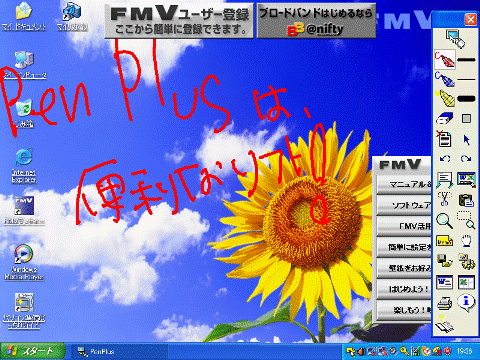Click the save-to-floppy icon with folder
480x360 pixels.
[445, 261]
